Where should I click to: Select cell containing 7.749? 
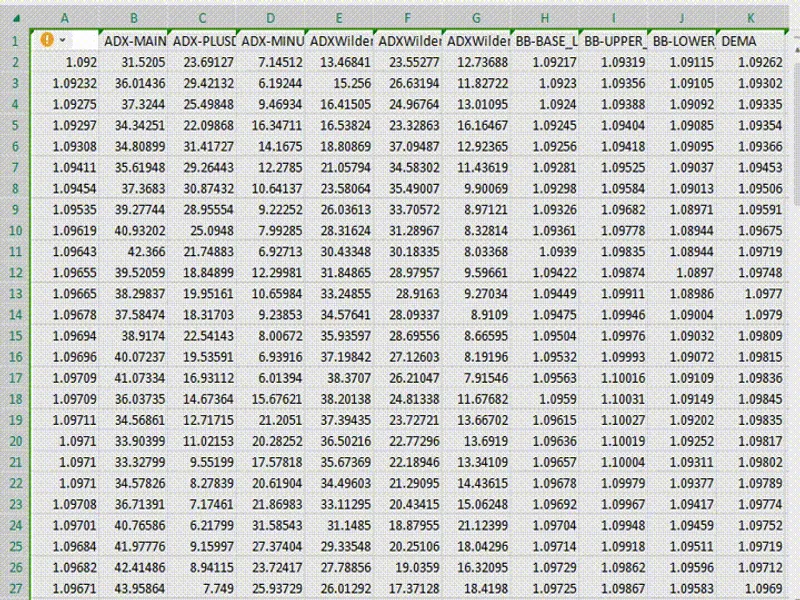click(x=202, y=588)
